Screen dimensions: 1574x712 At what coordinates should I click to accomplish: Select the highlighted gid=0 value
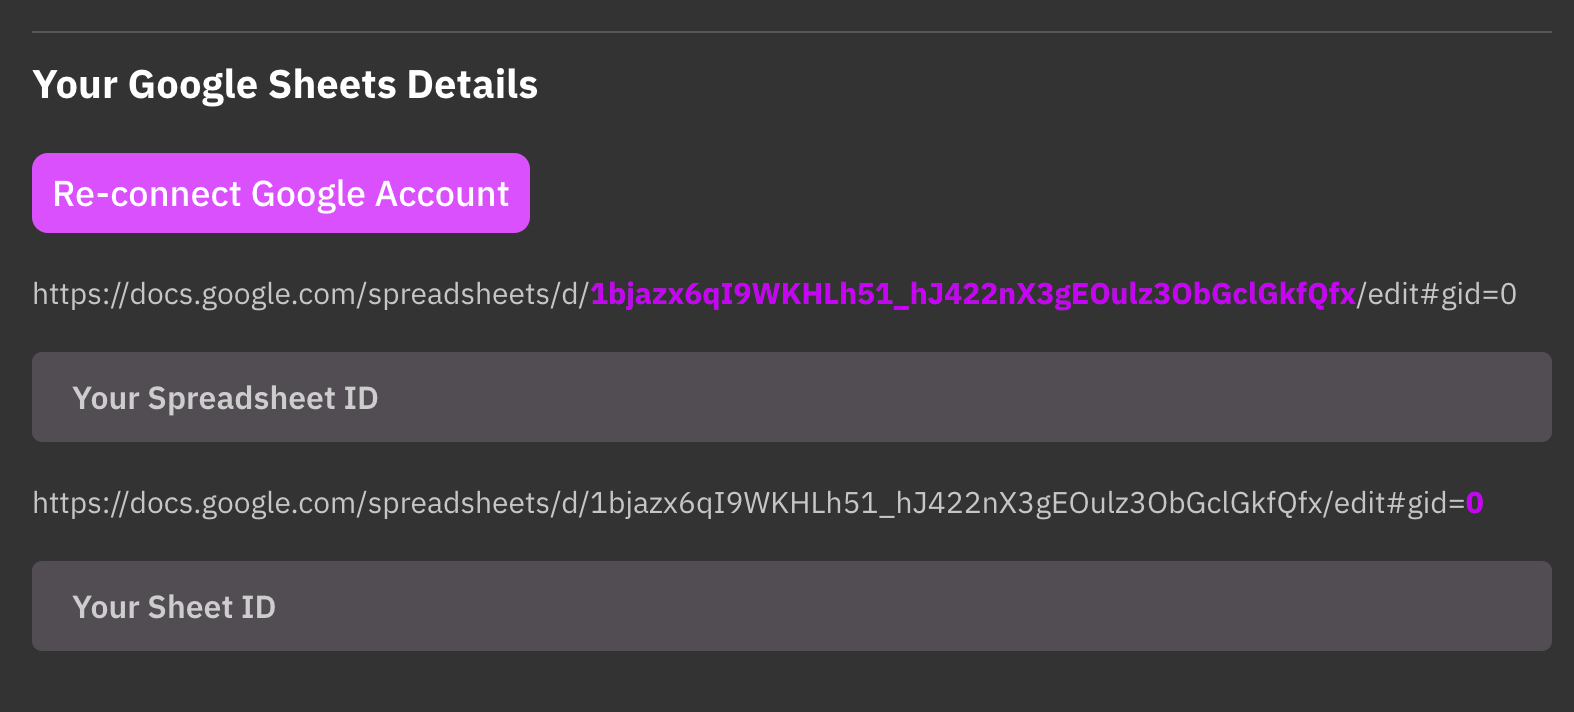coord(1478,503)
